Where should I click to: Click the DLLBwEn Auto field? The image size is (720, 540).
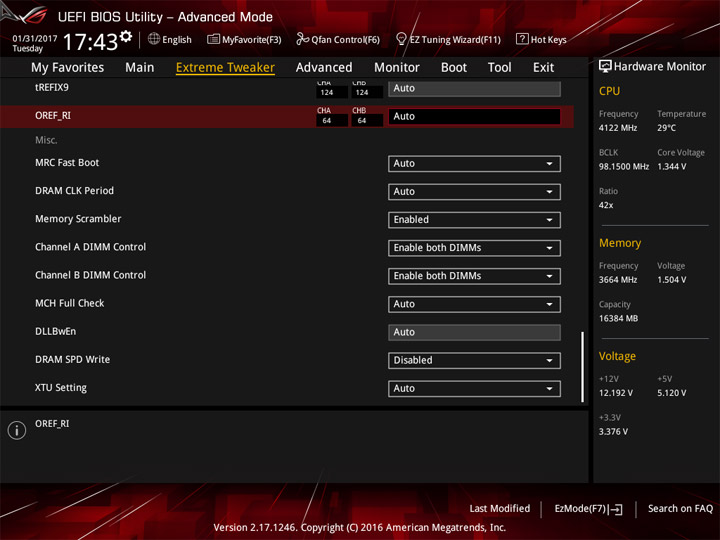tap(474, 332)
